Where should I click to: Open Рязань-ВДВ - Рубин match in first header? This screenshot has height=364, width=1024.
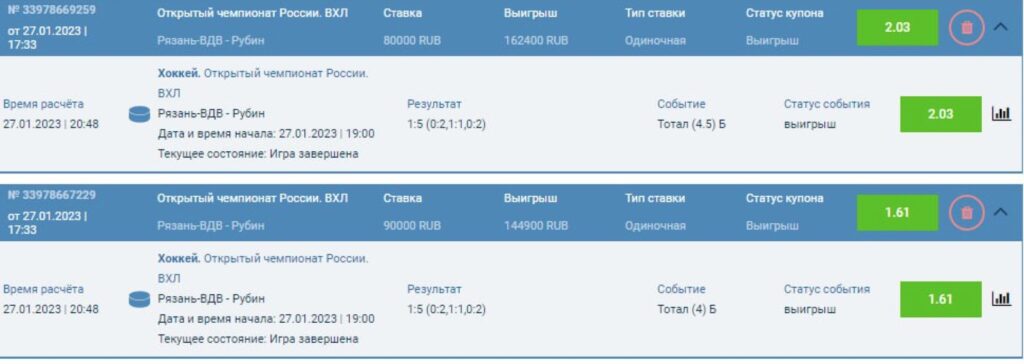click(x=211, y=41)
